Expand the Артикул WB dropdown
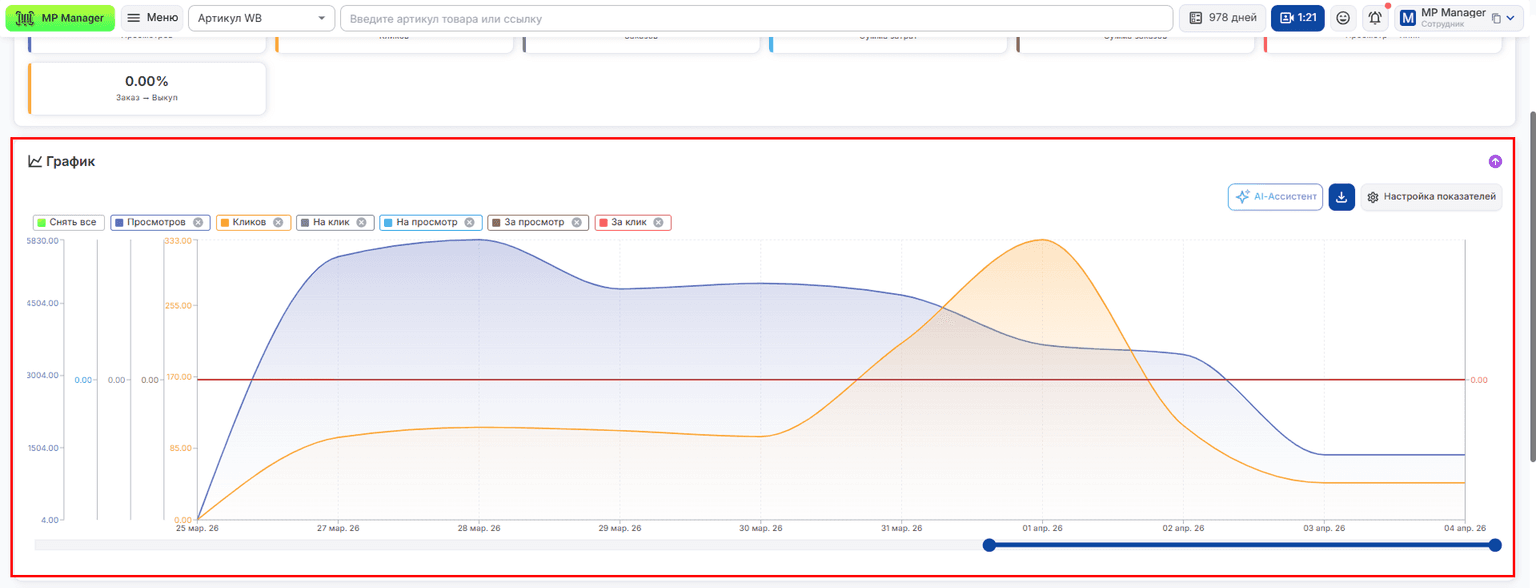1536x588 pixels. pos(262,18)
